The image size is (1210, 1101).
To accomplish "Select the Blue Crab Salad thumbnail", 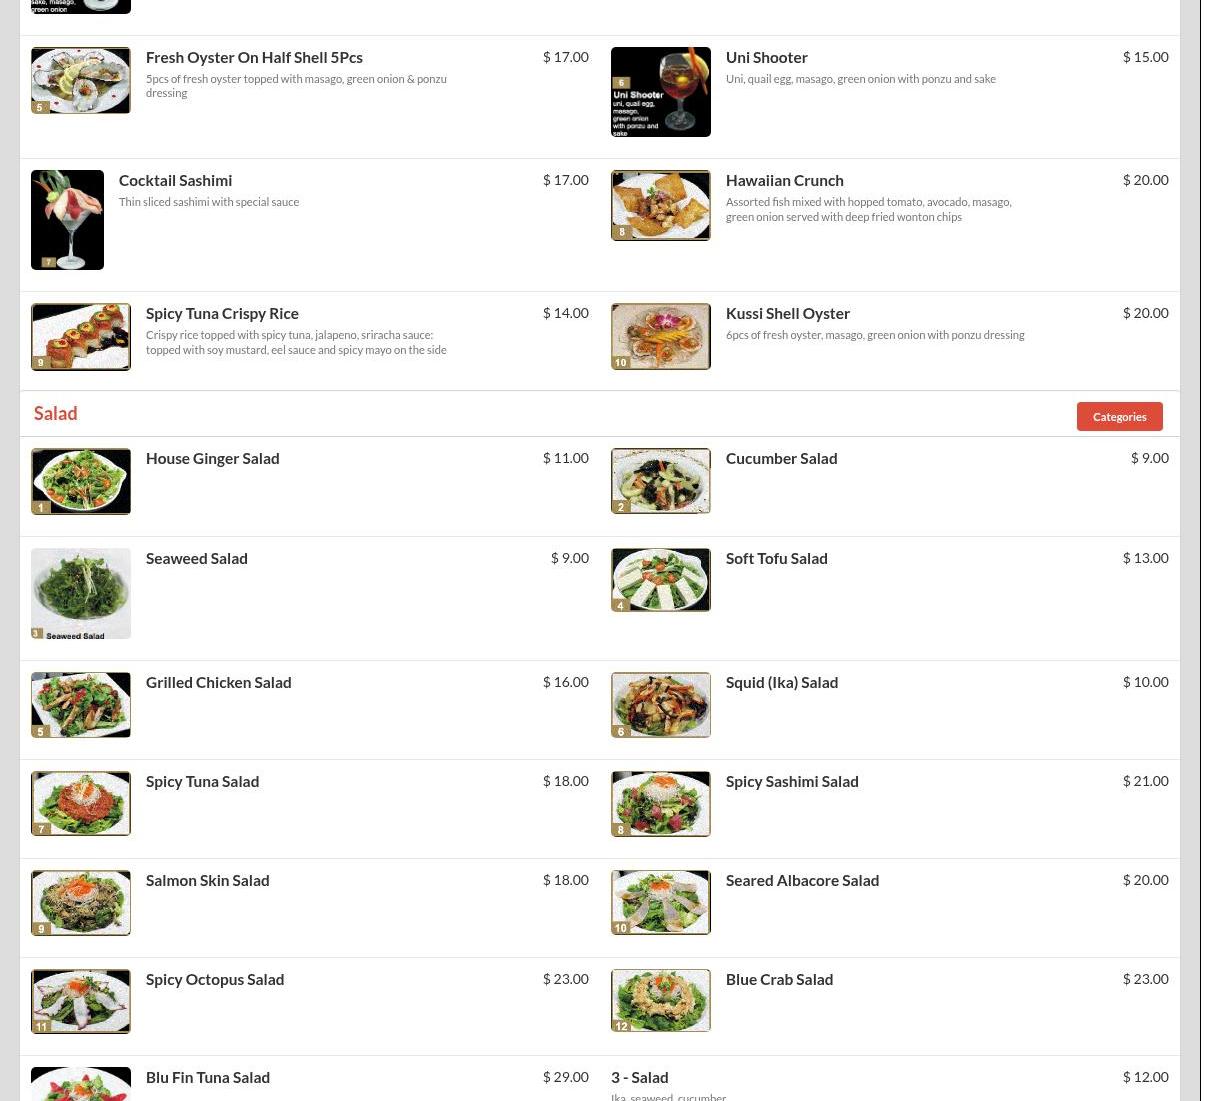I will pyautogui.click(x=661, y=1000).
